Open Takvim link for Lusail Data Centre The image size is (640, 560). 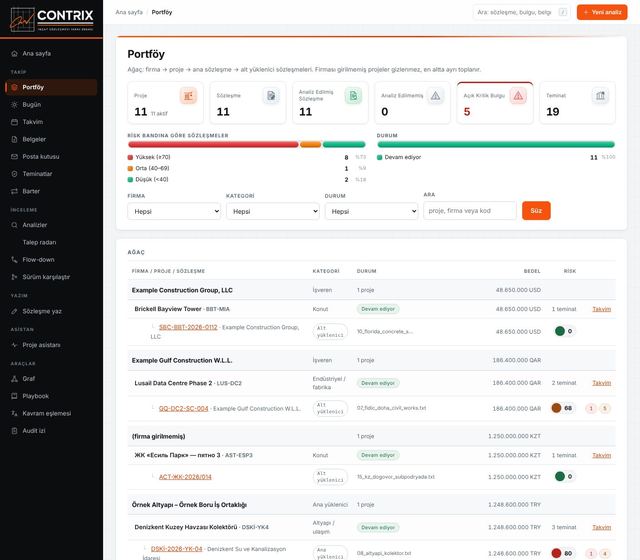pos(602,383)
